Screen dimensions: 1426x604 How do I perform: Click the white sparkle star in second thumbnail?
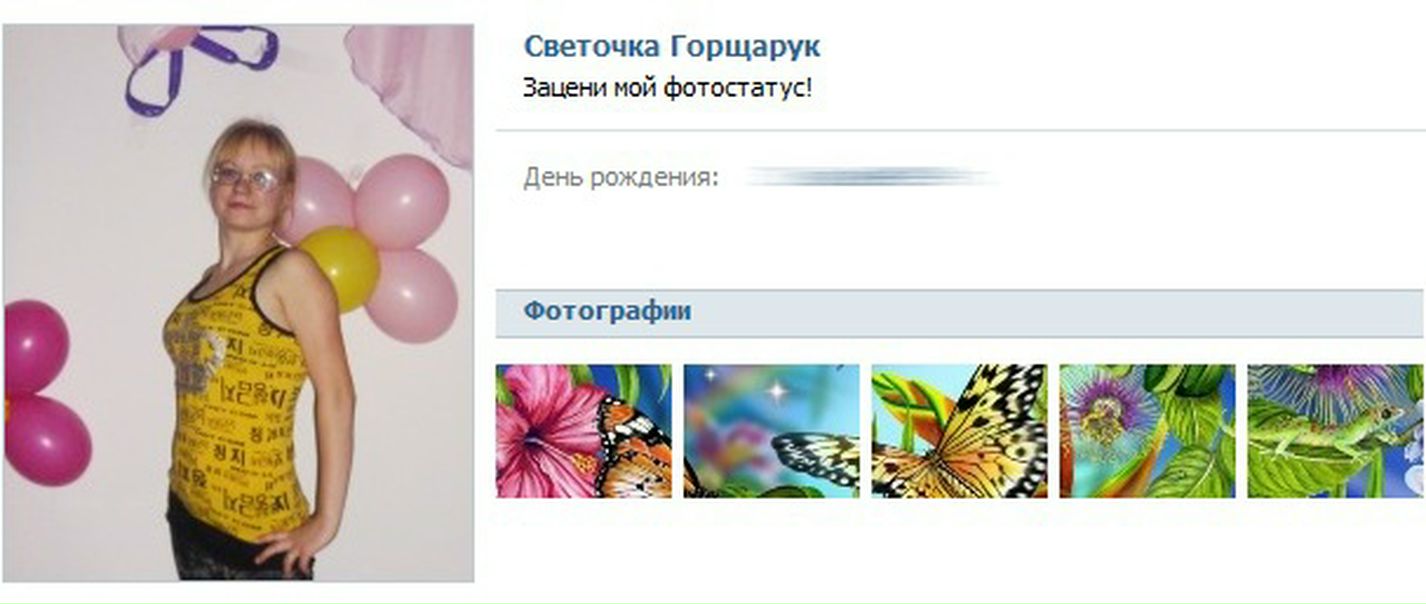point(775,391)
